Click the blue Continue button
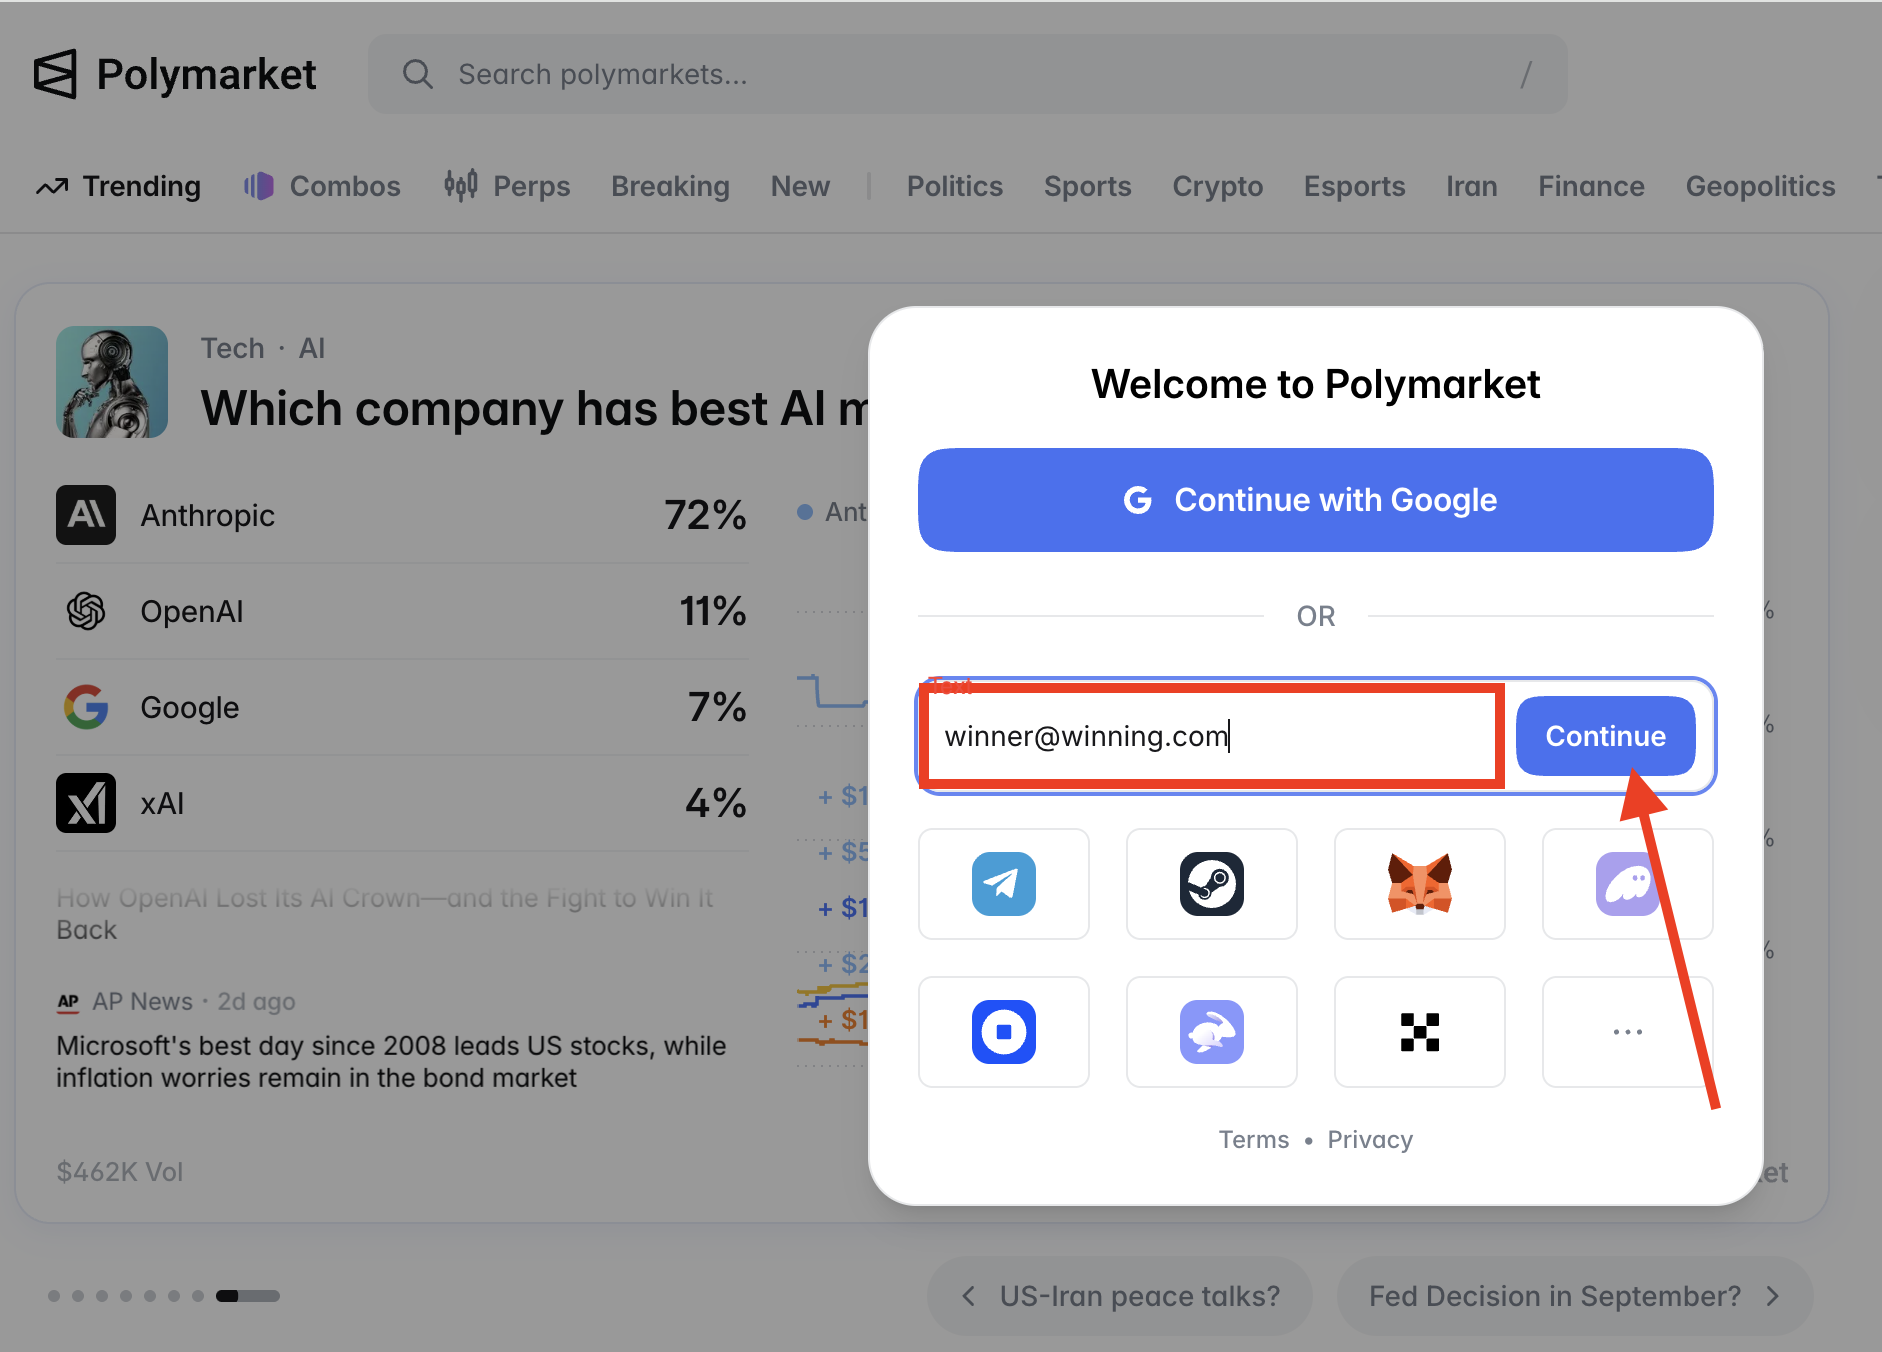The height and width of the screenshot is (1352, 1882). coord(1606,736)
